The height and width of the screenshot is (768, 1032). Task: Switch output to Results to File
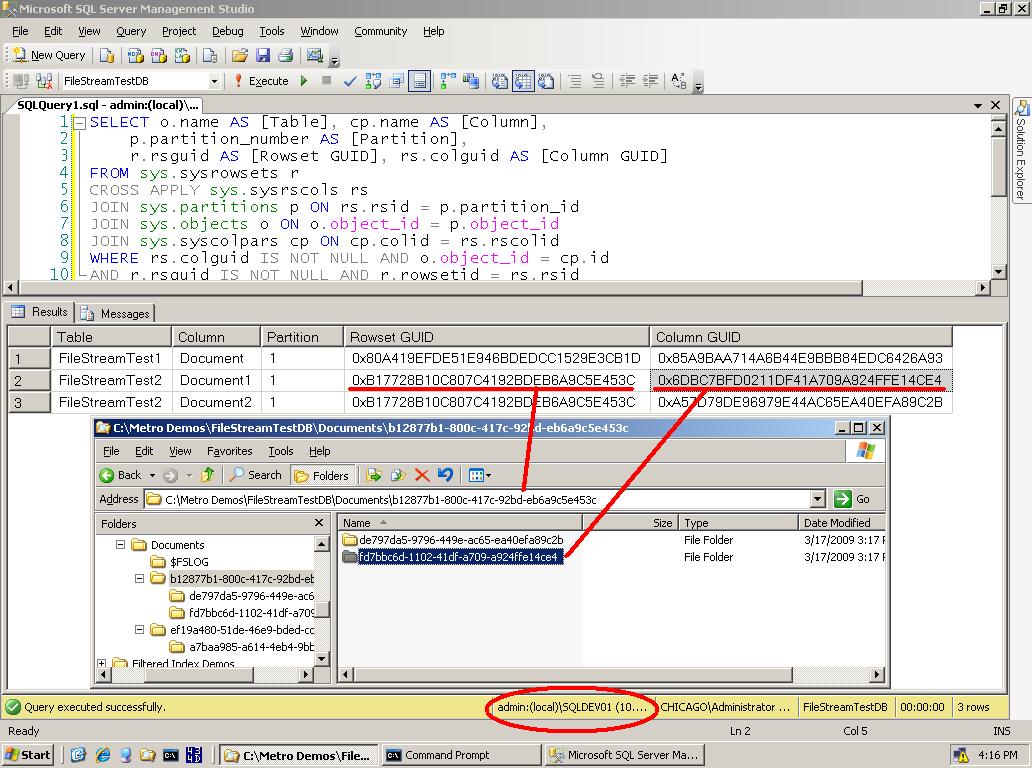[546, 81]
